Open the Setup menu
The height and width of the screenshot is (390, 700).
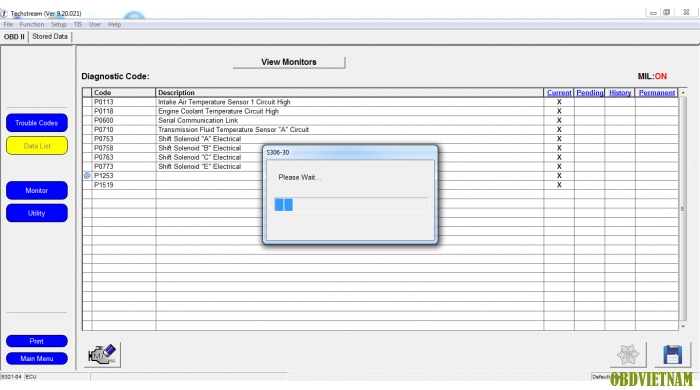point(58,25)
